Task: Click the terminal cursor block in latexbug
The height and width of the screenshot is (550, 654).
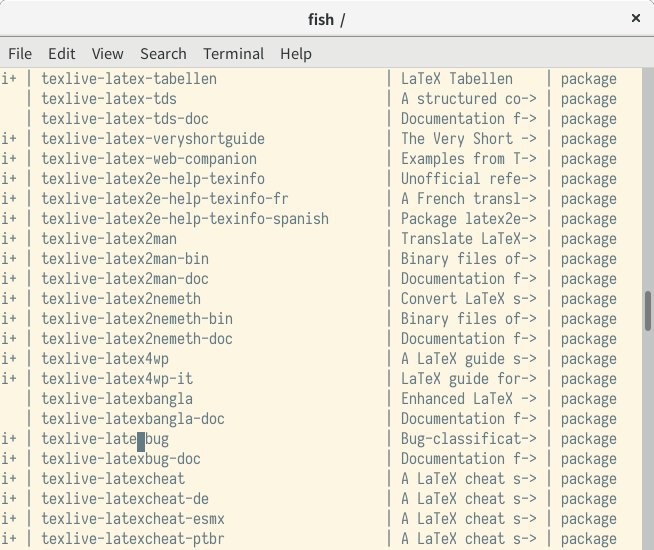Action: (x=141, y=442)
